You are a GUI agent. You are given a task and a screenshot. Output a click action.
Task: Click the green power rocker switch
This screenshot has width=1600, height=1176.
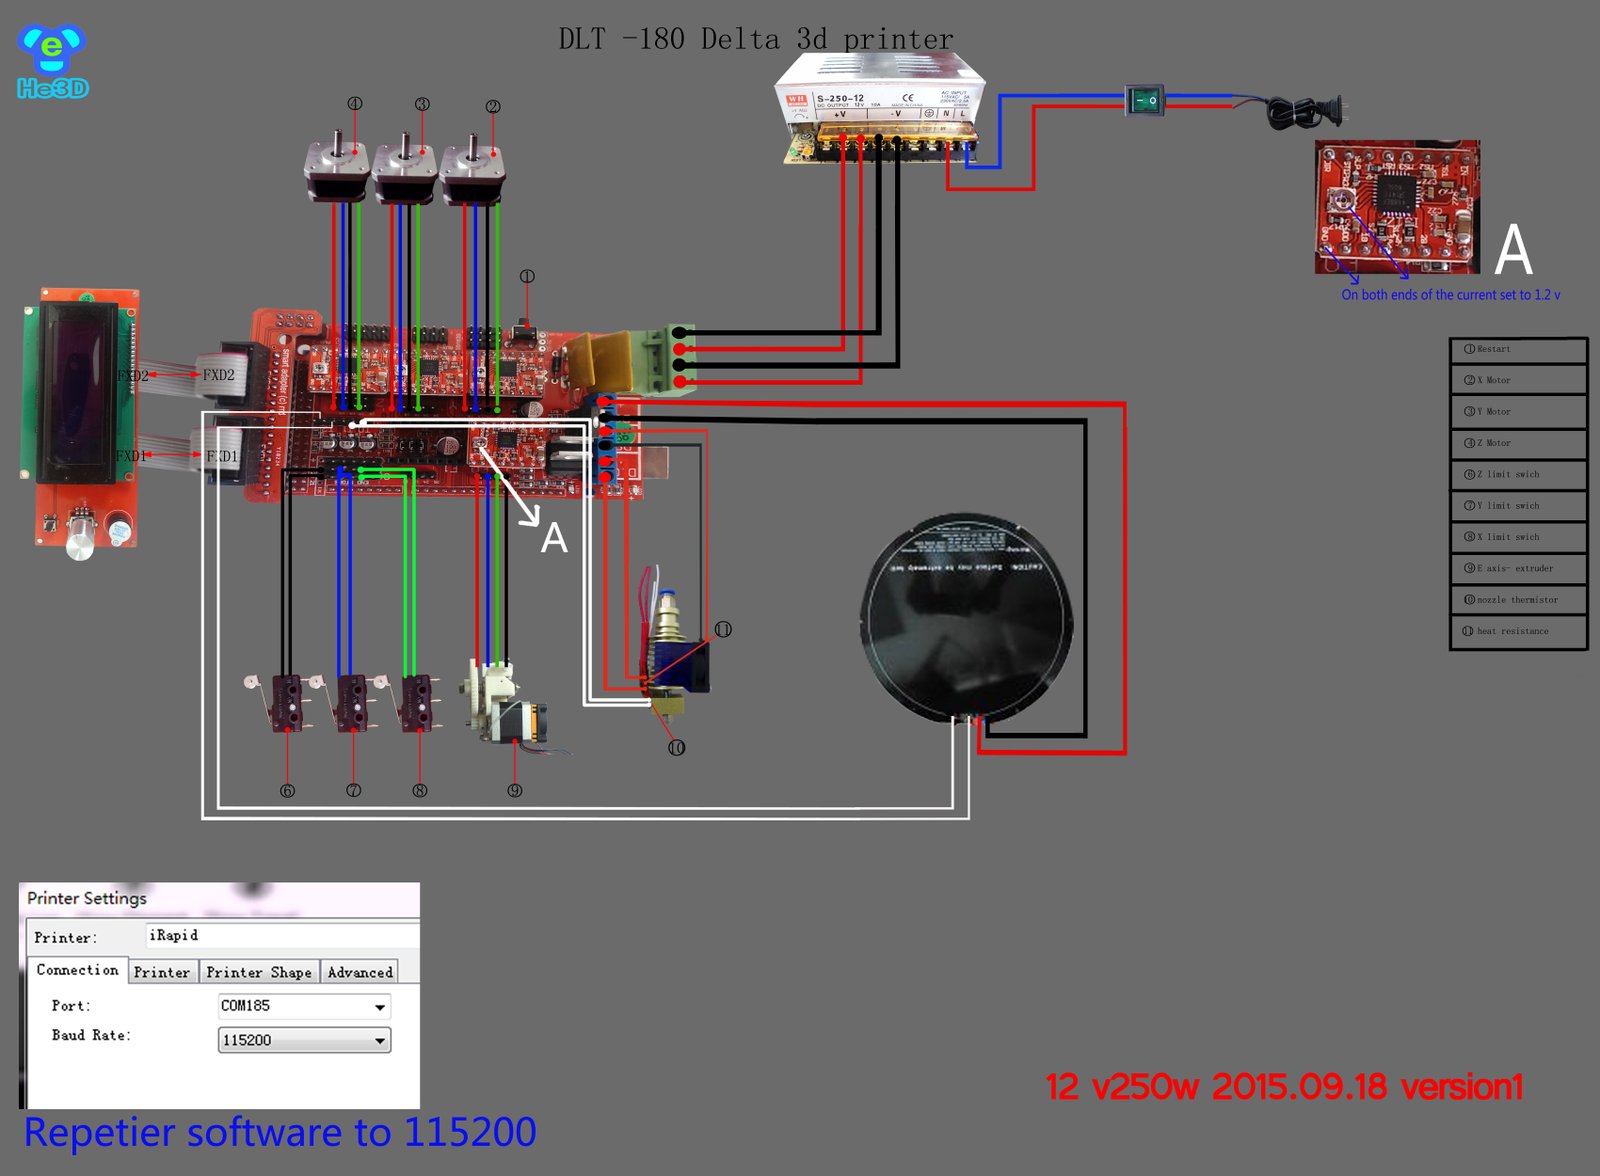tap(1145, 100)
